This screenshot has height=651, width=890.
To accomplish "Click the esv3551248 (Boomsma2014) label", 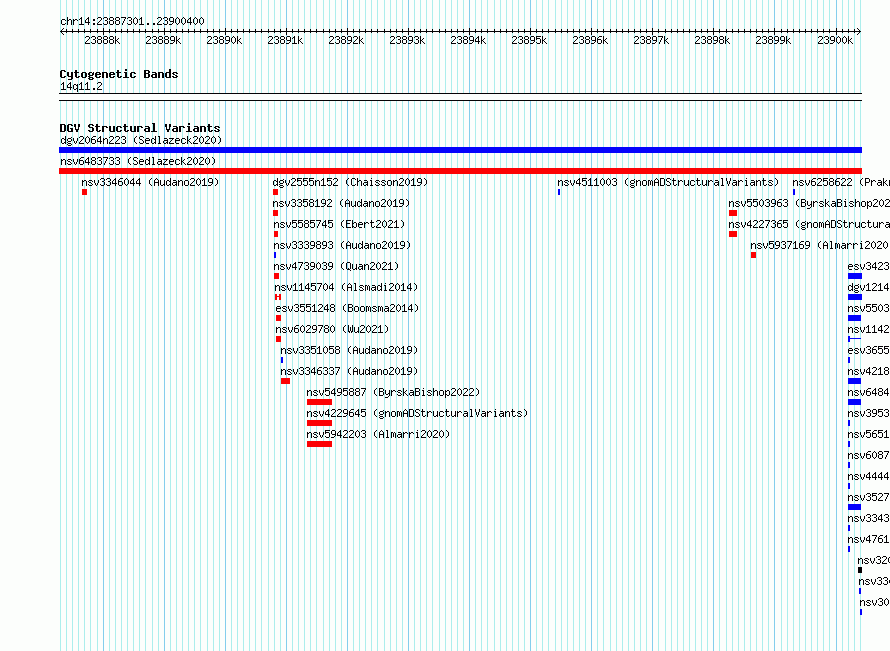I will pos(347,308).
